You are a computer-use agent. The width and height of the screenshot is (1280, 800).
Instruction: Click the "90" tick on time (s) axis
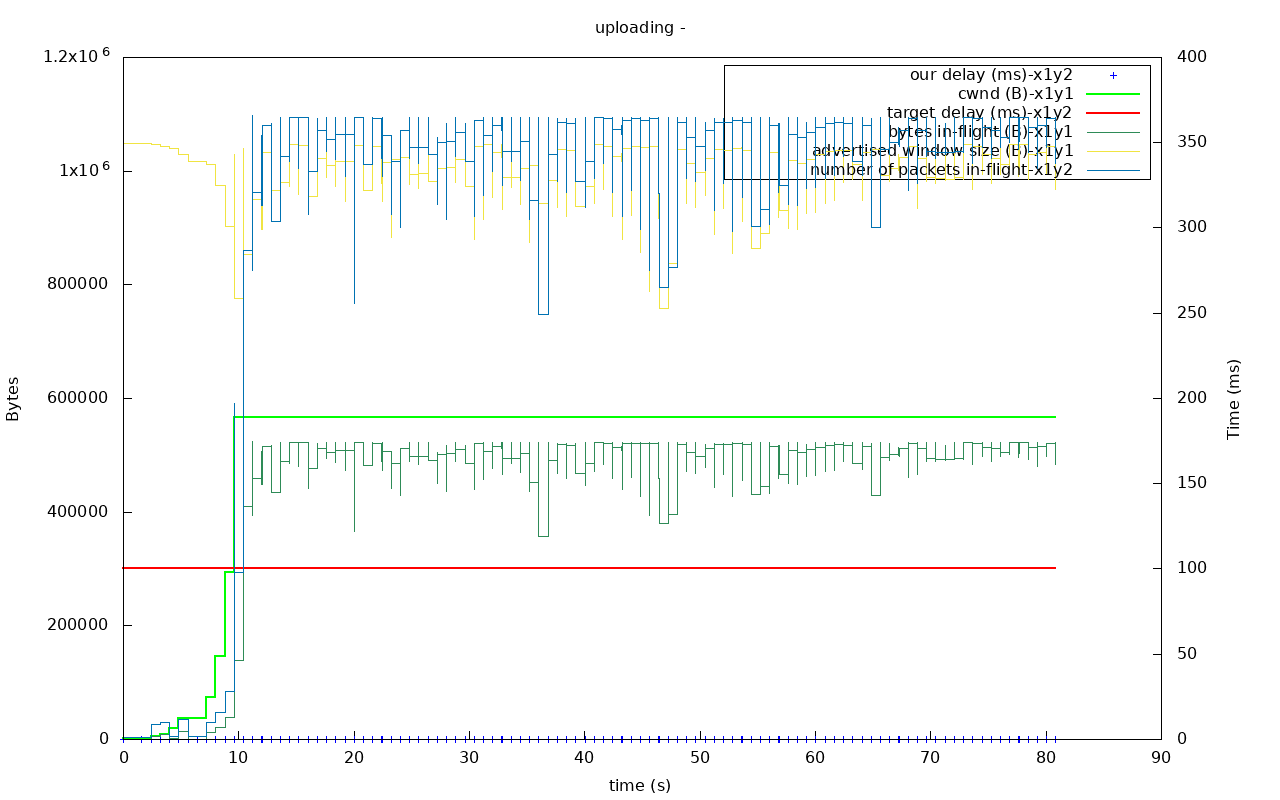[x=1162, y=758]
